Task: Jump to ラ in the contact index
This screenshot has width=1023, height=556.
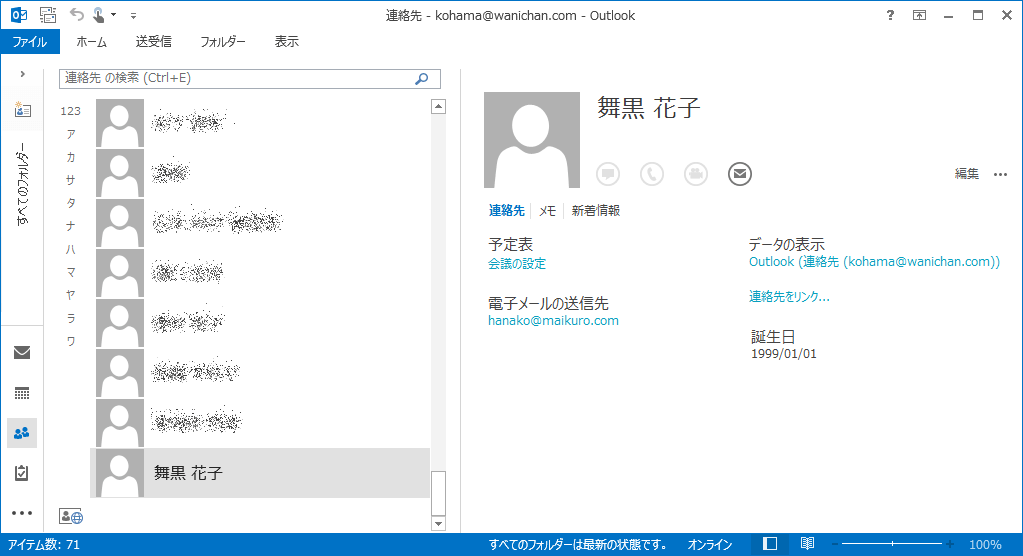Action: 70,318
